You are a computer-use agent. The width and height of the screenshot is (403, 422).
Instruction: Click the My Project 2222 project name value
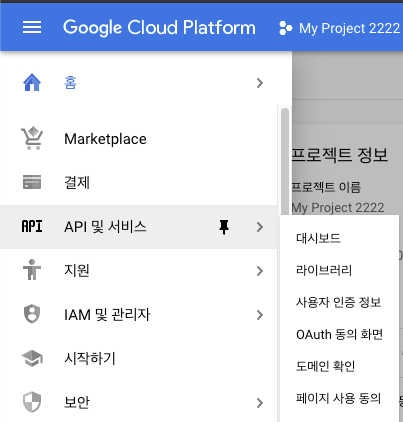(x=338, y=208)
